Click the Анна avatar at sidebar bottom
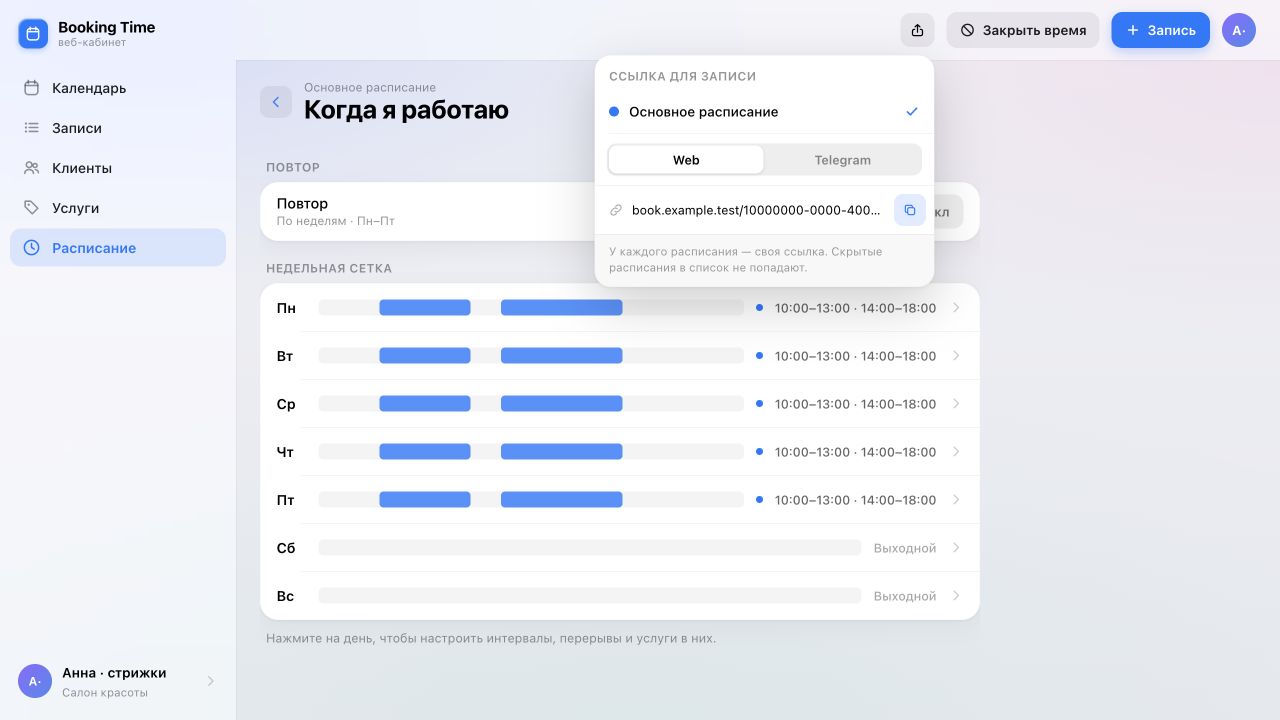1280x720 pixels. [35, 681]
